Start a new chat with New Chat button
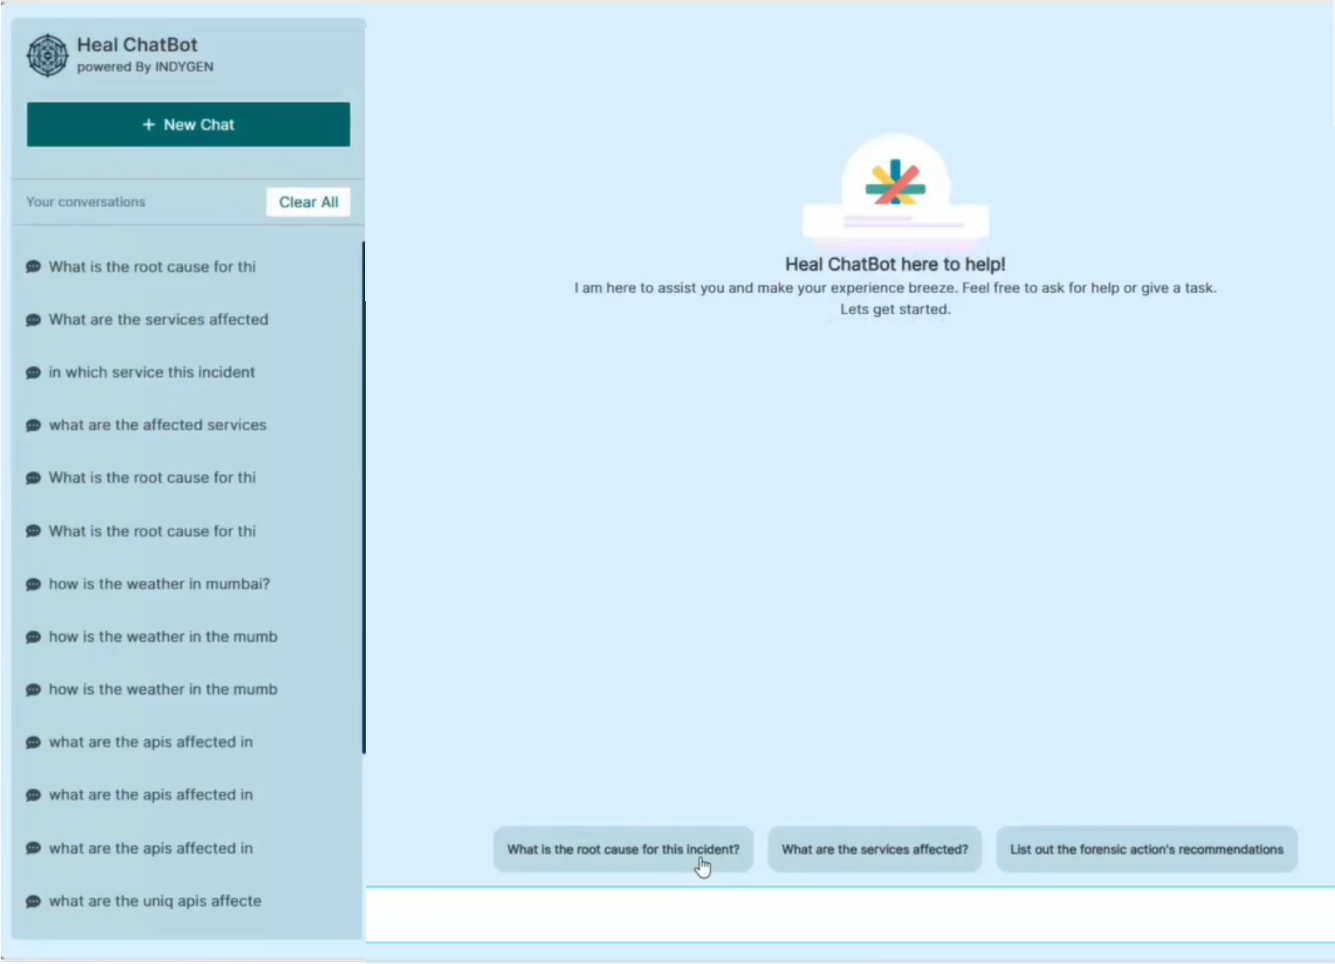This screenshot has width=1335, height=964. coord(188,124)
